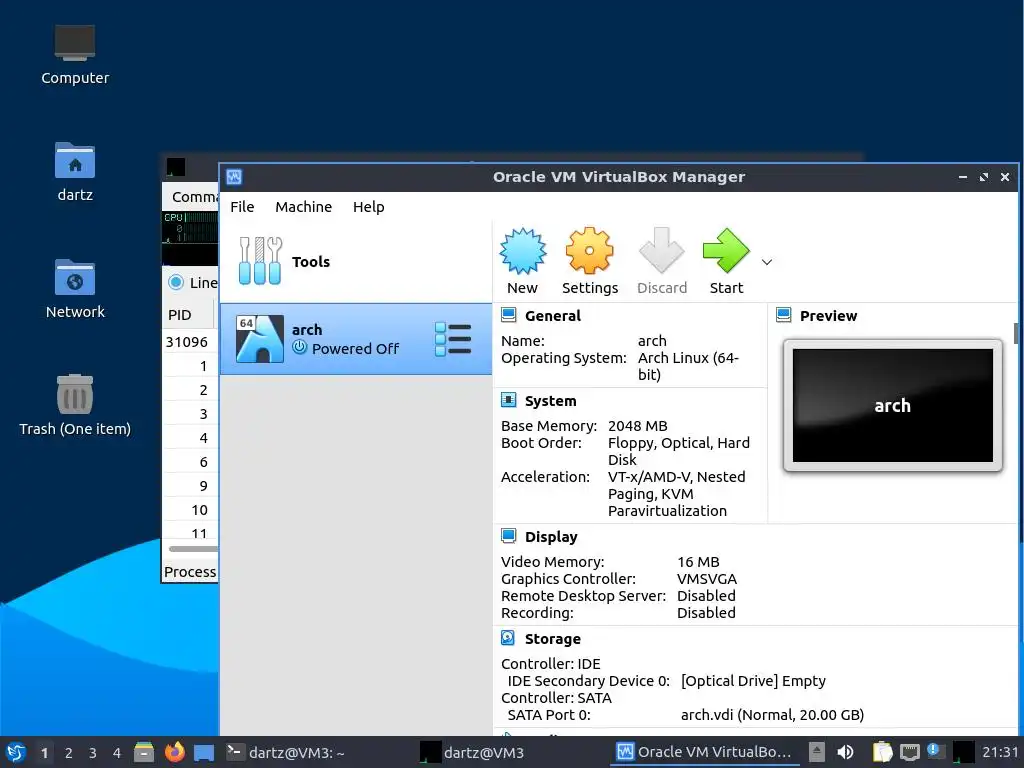
Task: Open the System settings header link
Action: click(x=551, y=401)
